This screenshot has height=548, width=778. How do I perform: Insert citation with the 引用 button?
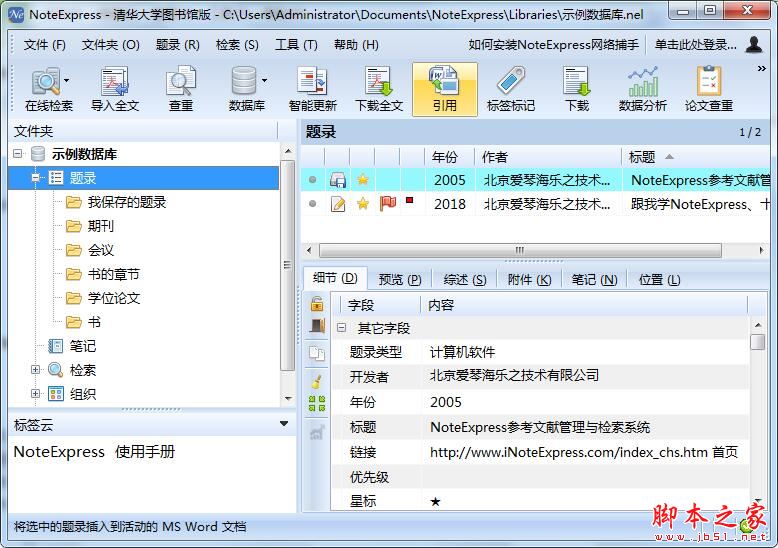point(445,89)
